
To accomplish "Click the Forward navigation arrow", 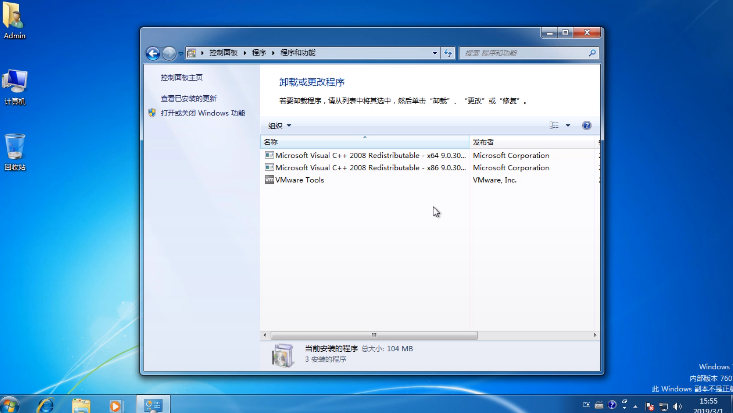I will (x=169, y=53).
